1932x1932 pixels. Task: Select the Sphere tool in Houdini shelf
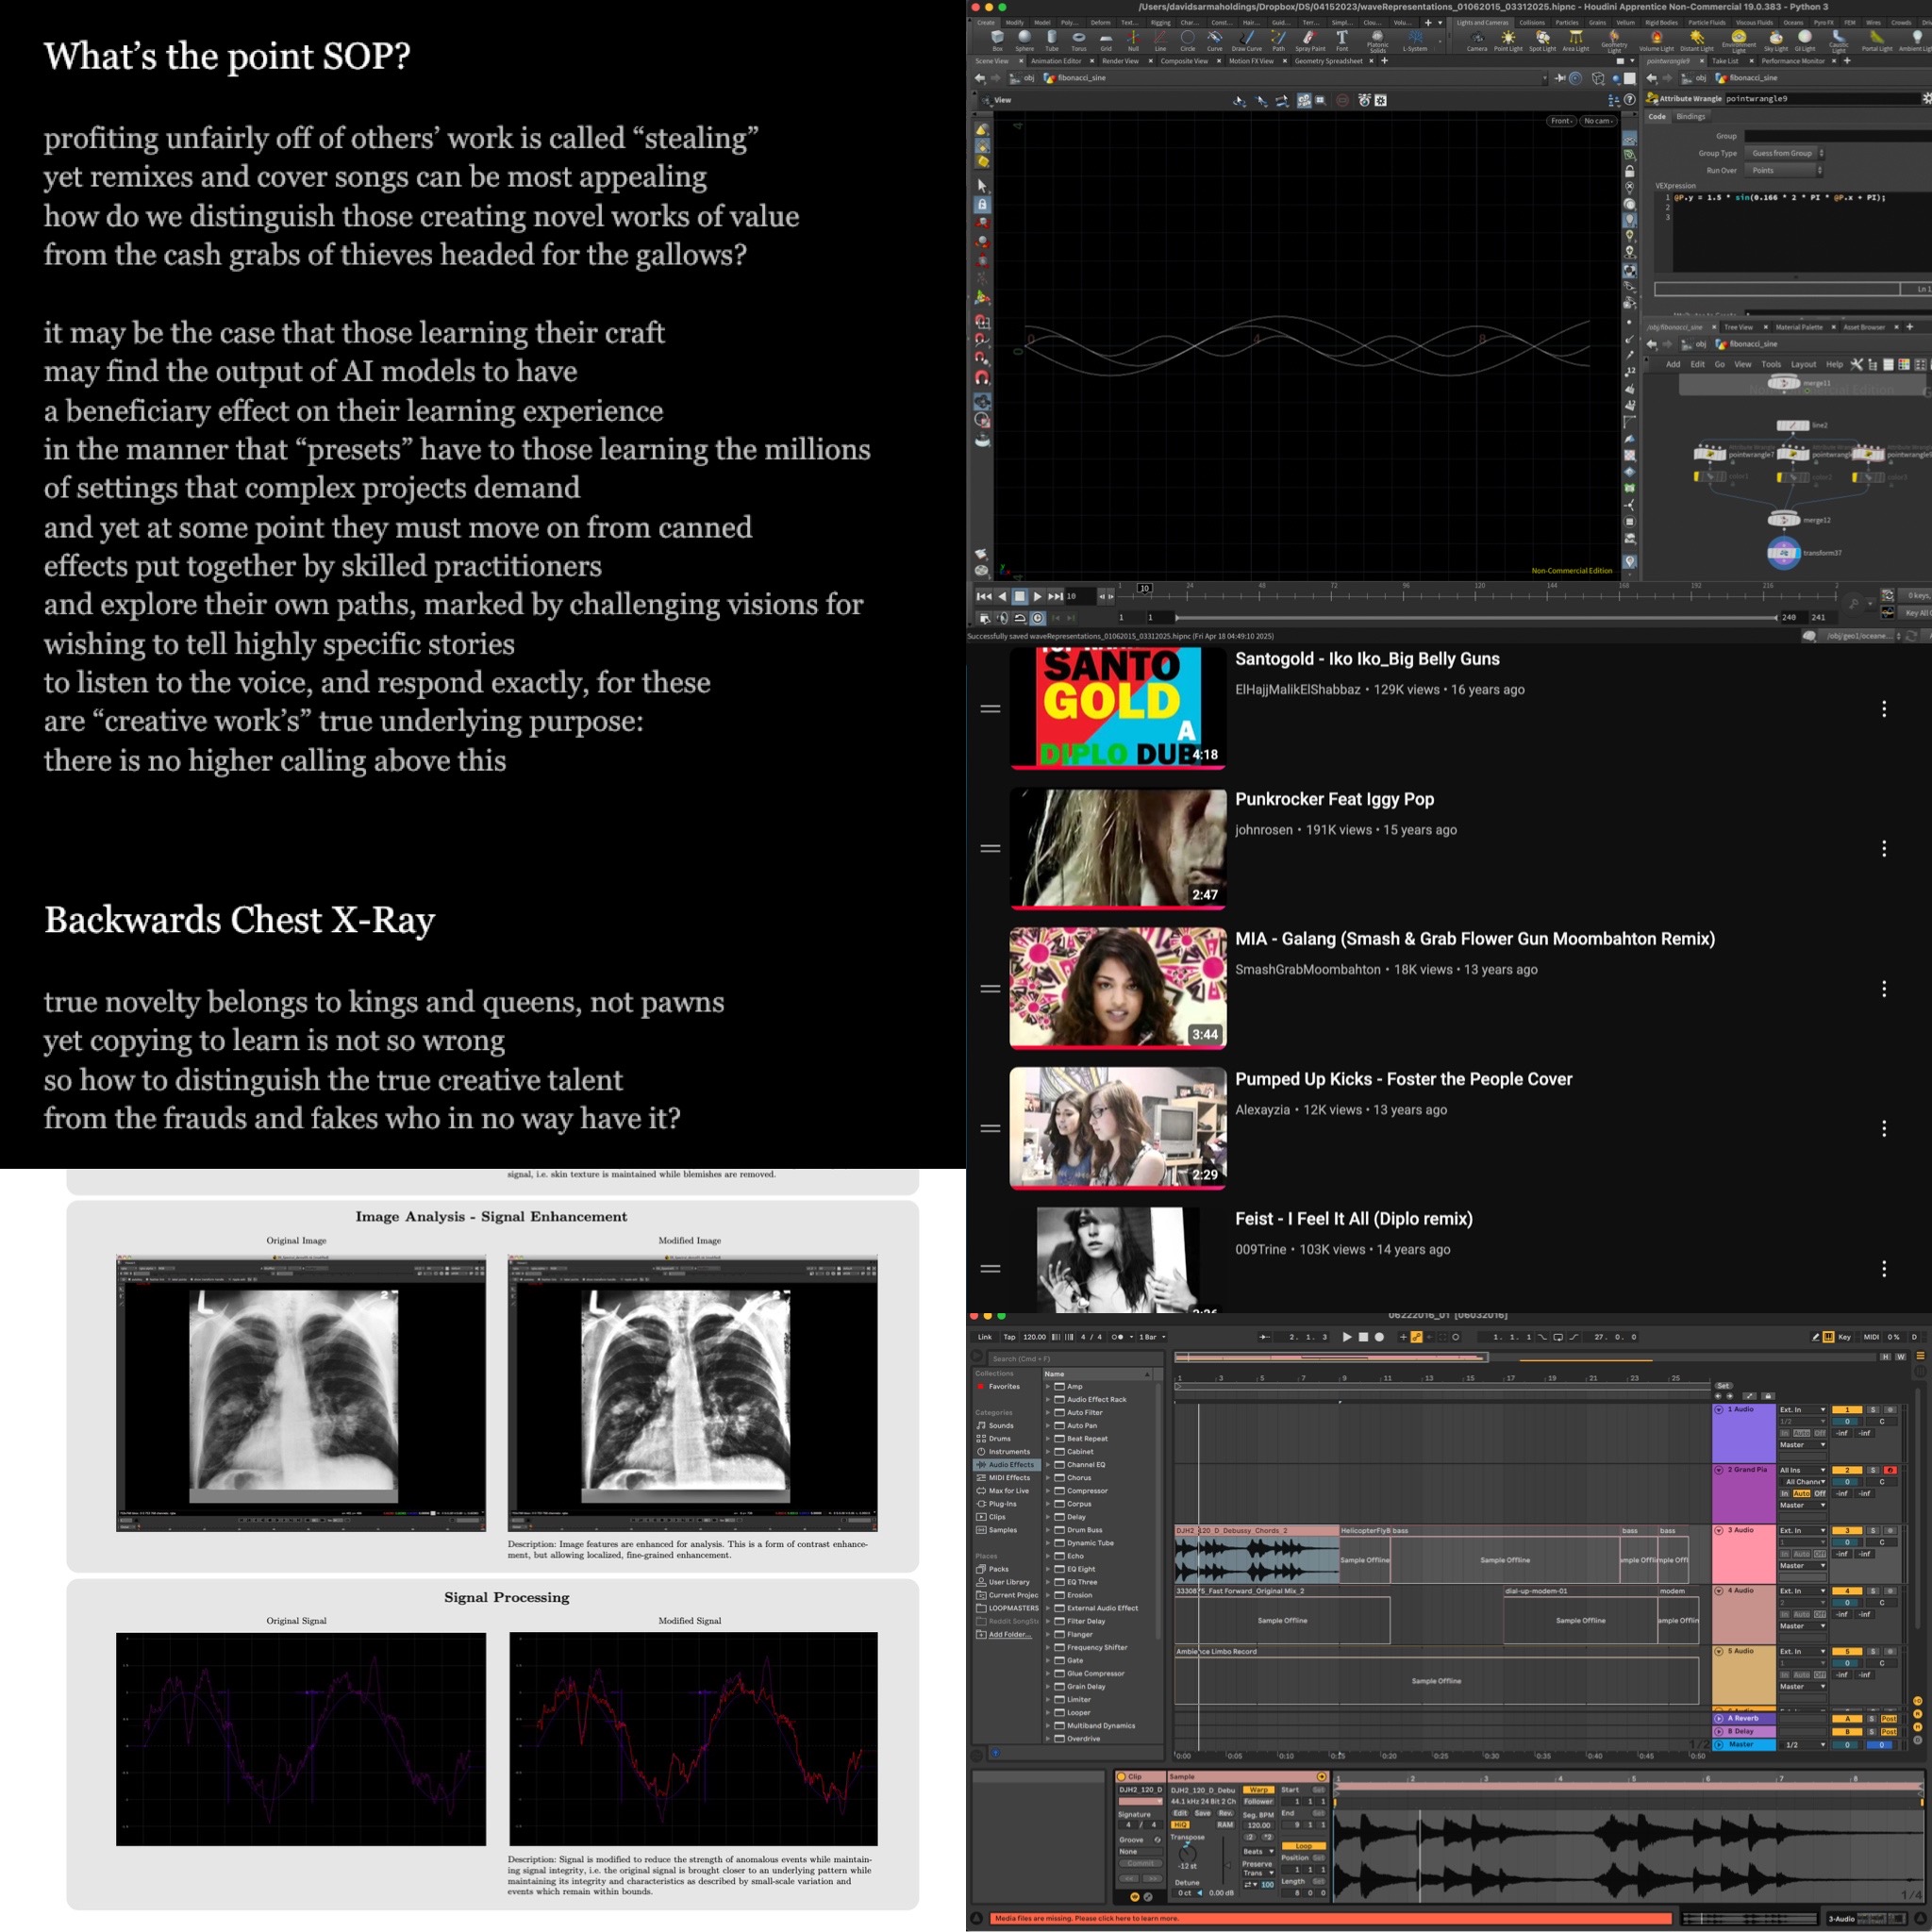(1024, 39)
